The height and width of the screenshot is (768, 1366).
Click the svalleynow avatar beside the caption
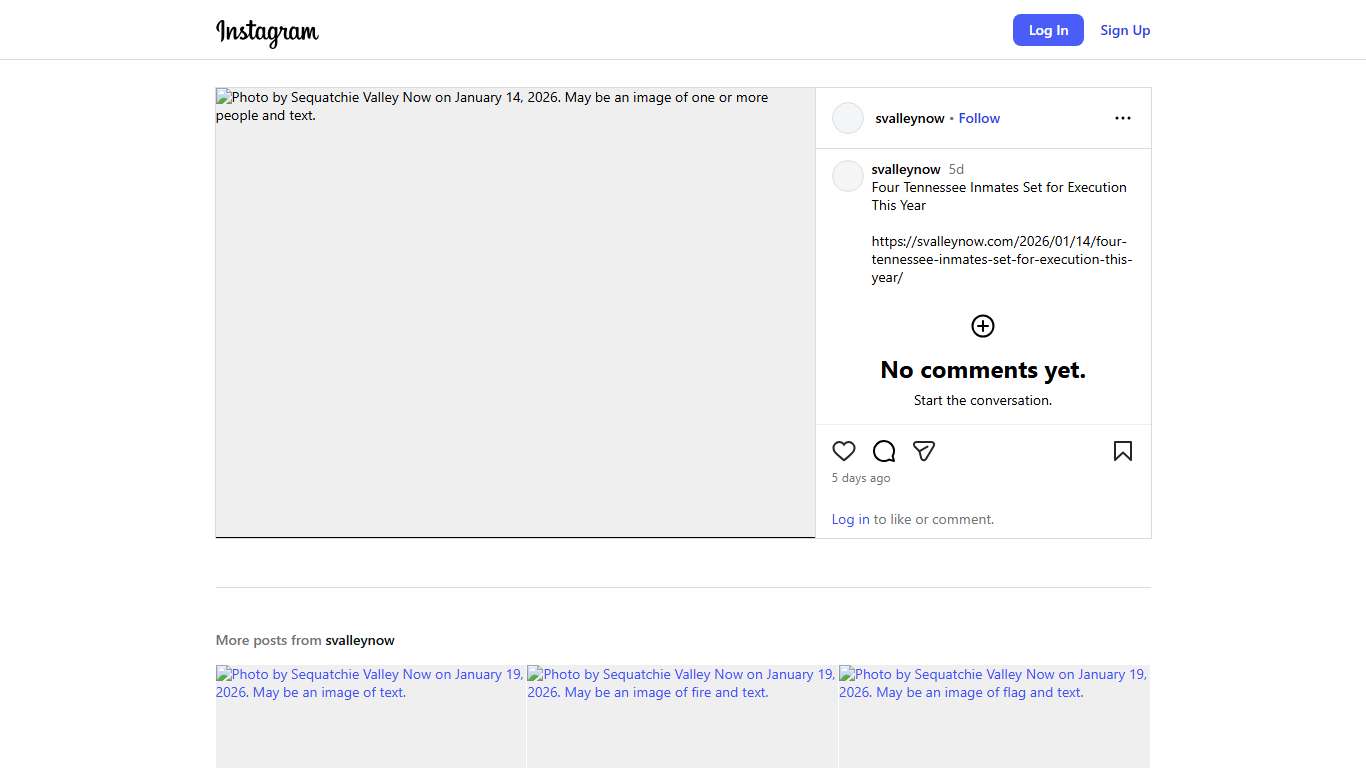click(848, 176)
